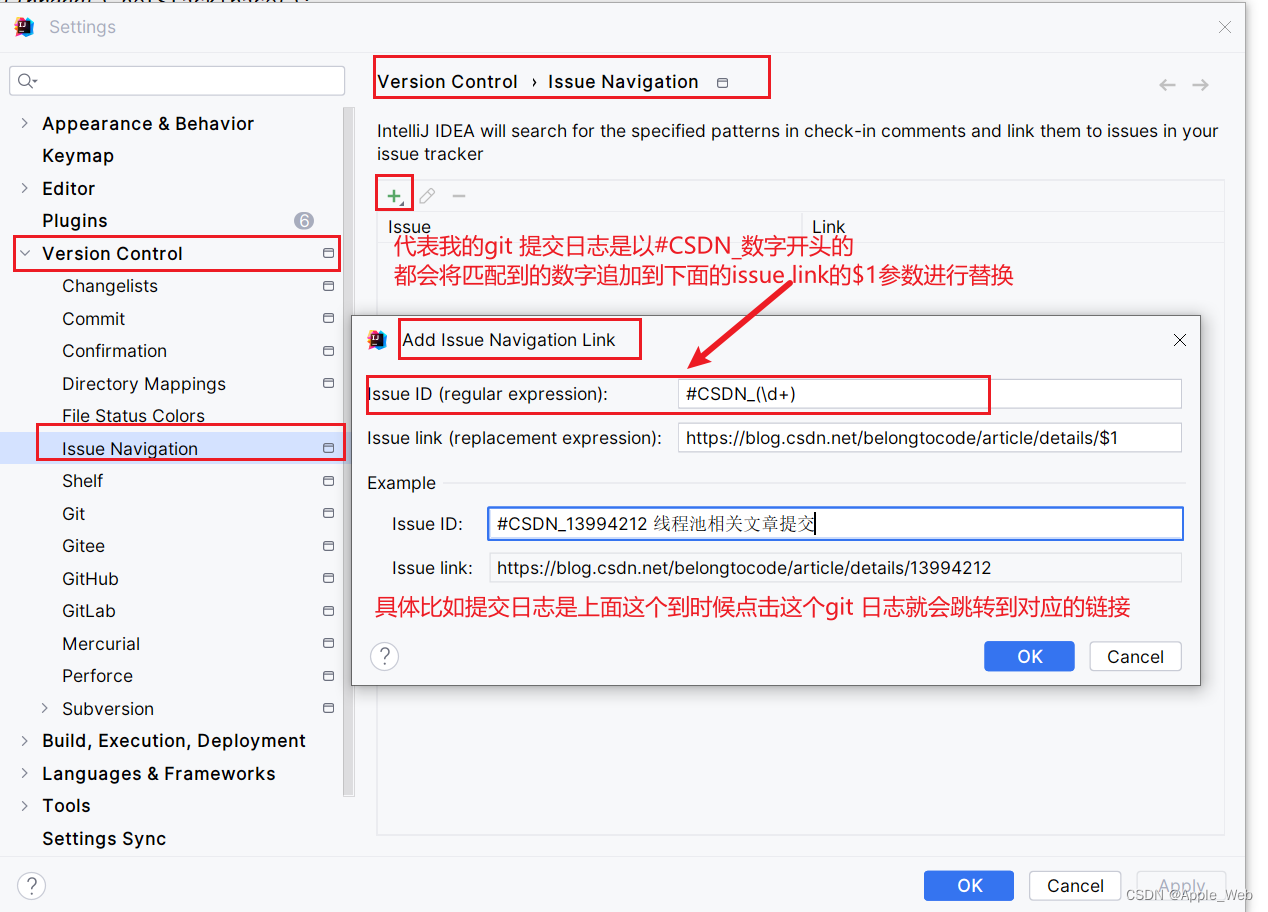The width and height of the screenshot is (1268, 912).
Task: Click OK at bottom of Settings window
Action: click(x=969, y=885)
